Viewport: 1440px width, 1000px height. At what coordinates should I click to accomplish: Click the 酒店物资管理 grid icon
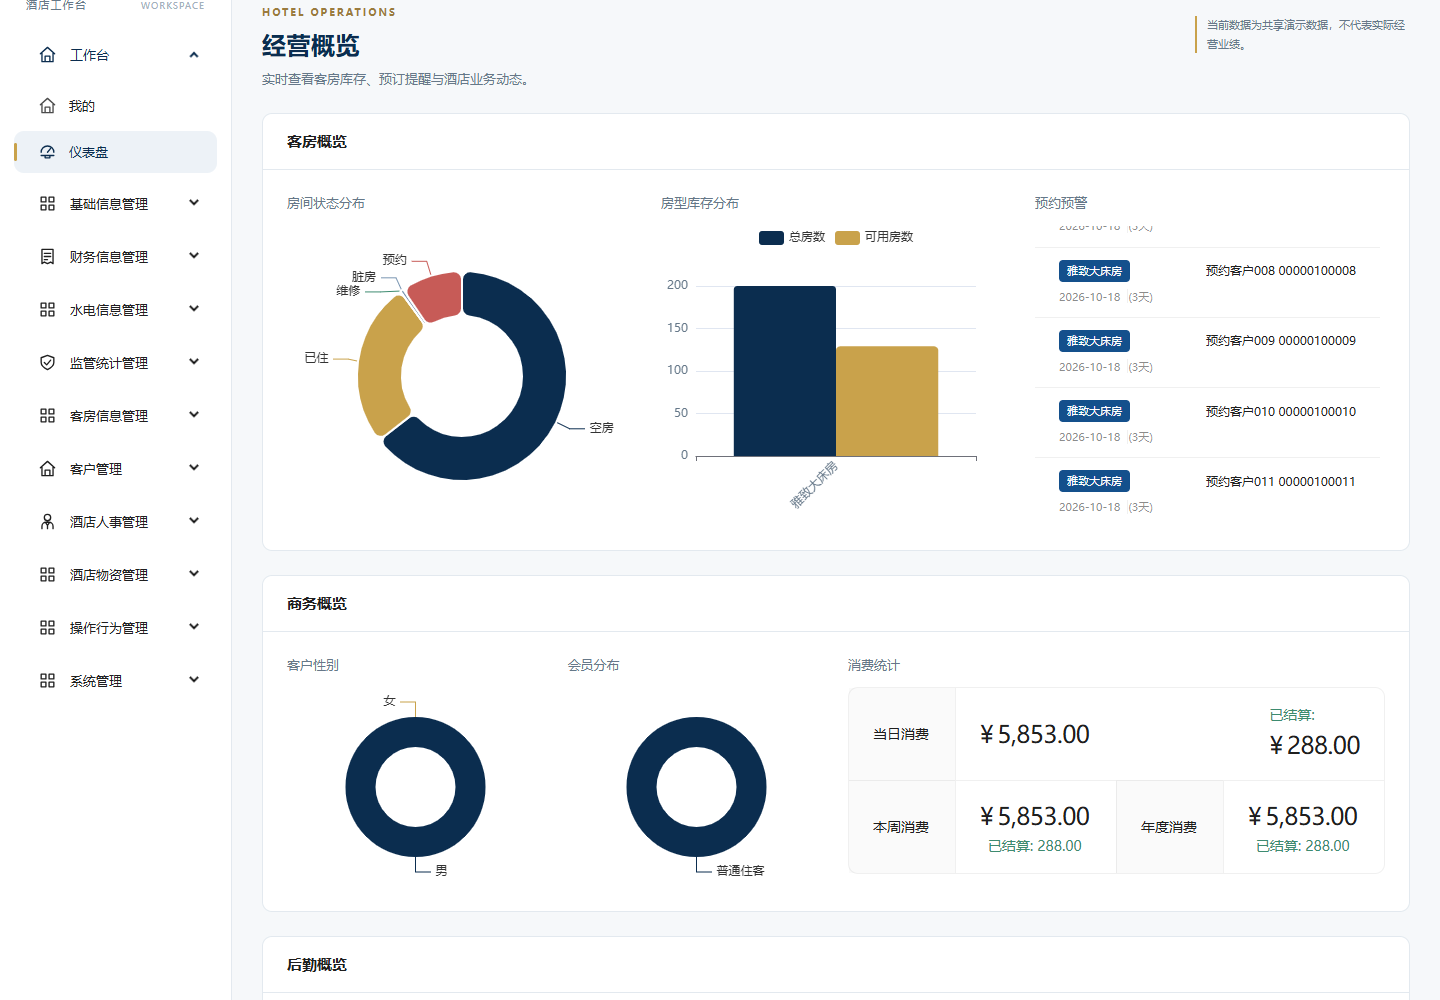point(47,575)
